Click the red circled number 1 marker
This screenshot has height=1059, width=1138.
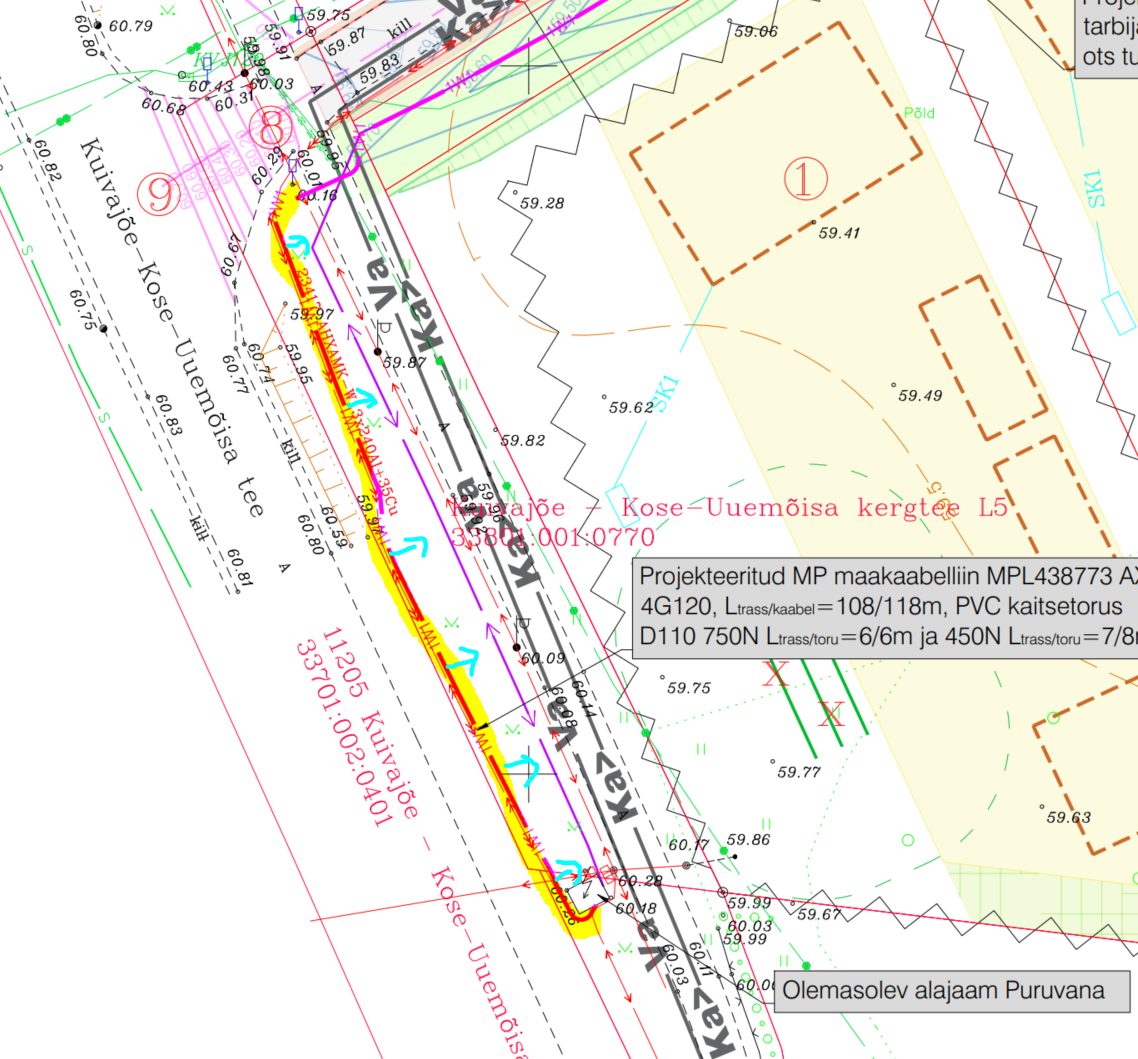[x=807, y=179]
